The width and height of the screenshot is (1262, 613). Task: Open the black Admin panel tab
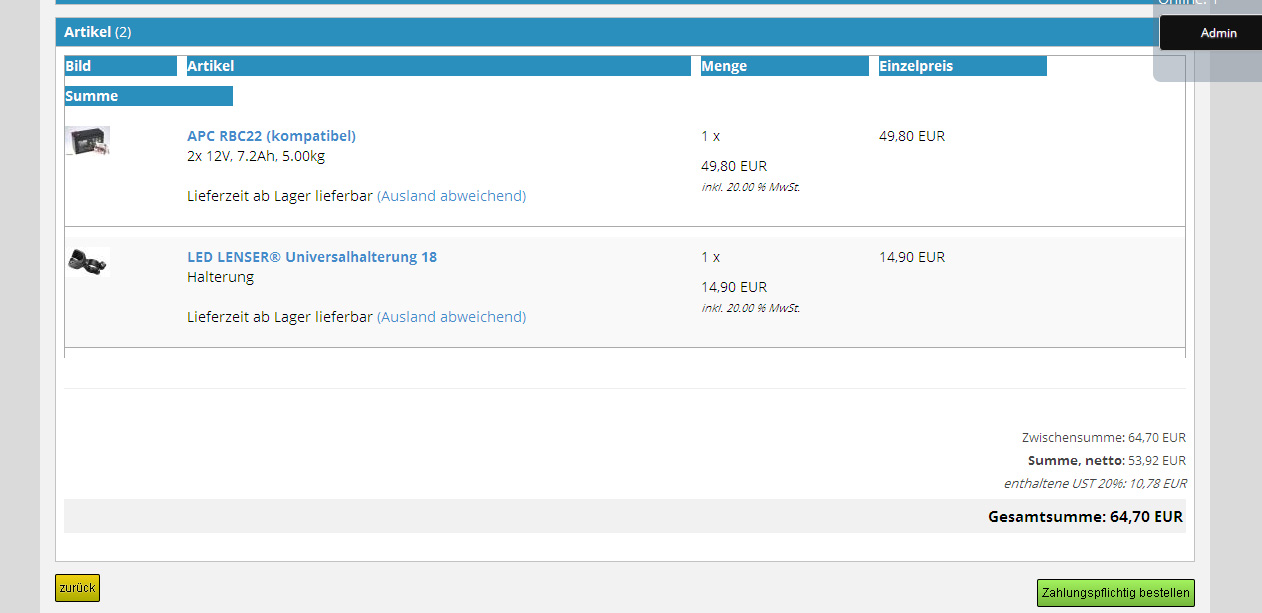1217,33
